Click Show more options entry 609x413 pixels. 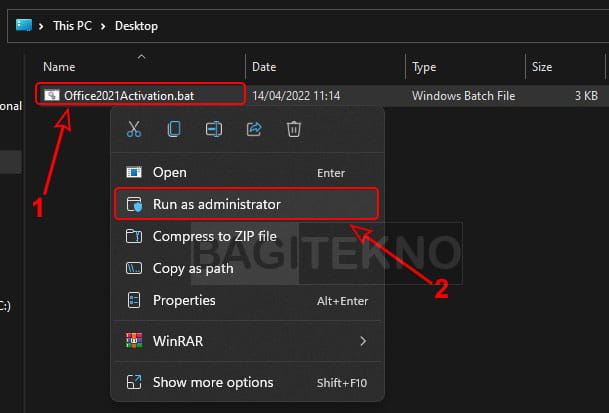pos(212,382)
